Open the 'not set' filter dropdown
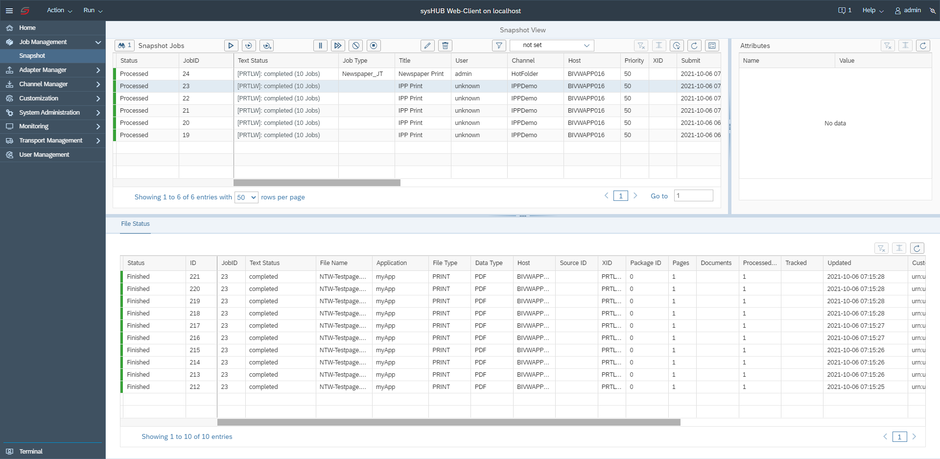The image size is (940, 459). 552,46
